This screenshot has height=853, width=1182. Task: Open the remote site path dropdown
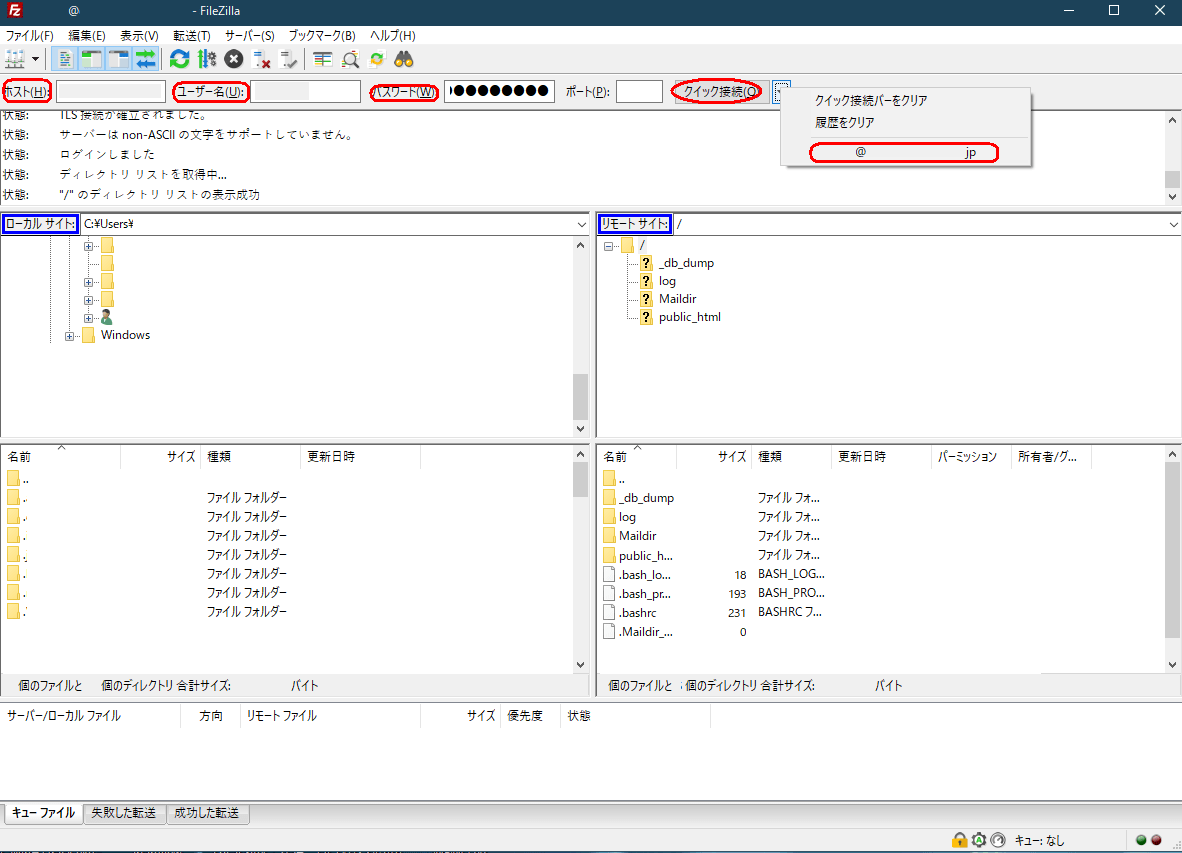tap(1174, 224)
